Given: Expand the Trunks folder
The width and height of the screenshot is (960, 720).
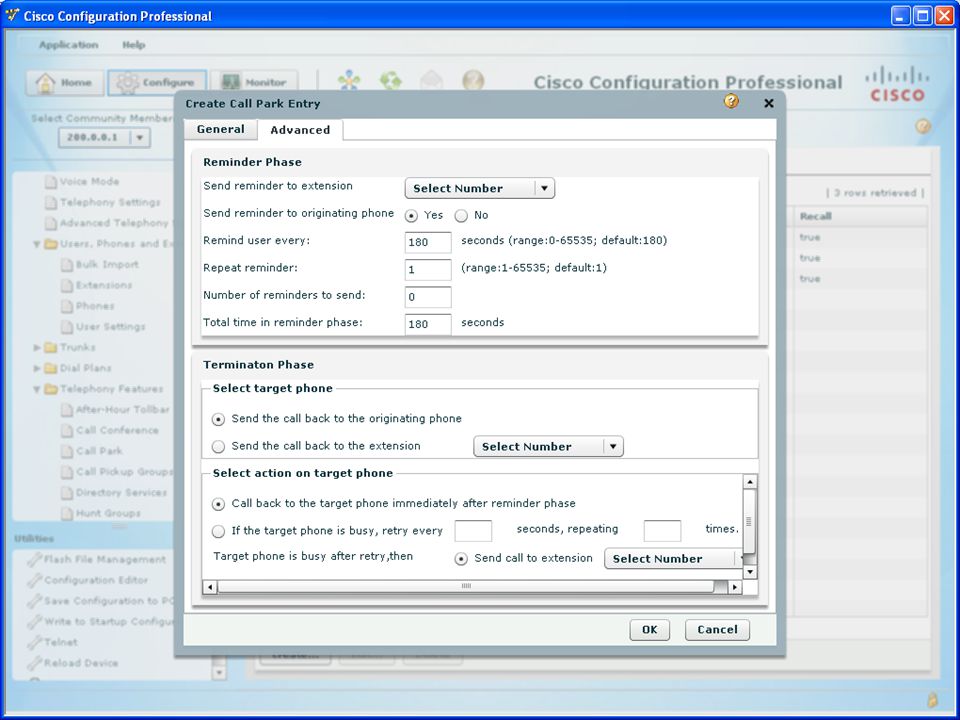Looking at the screenshot, I should [37, 348].
